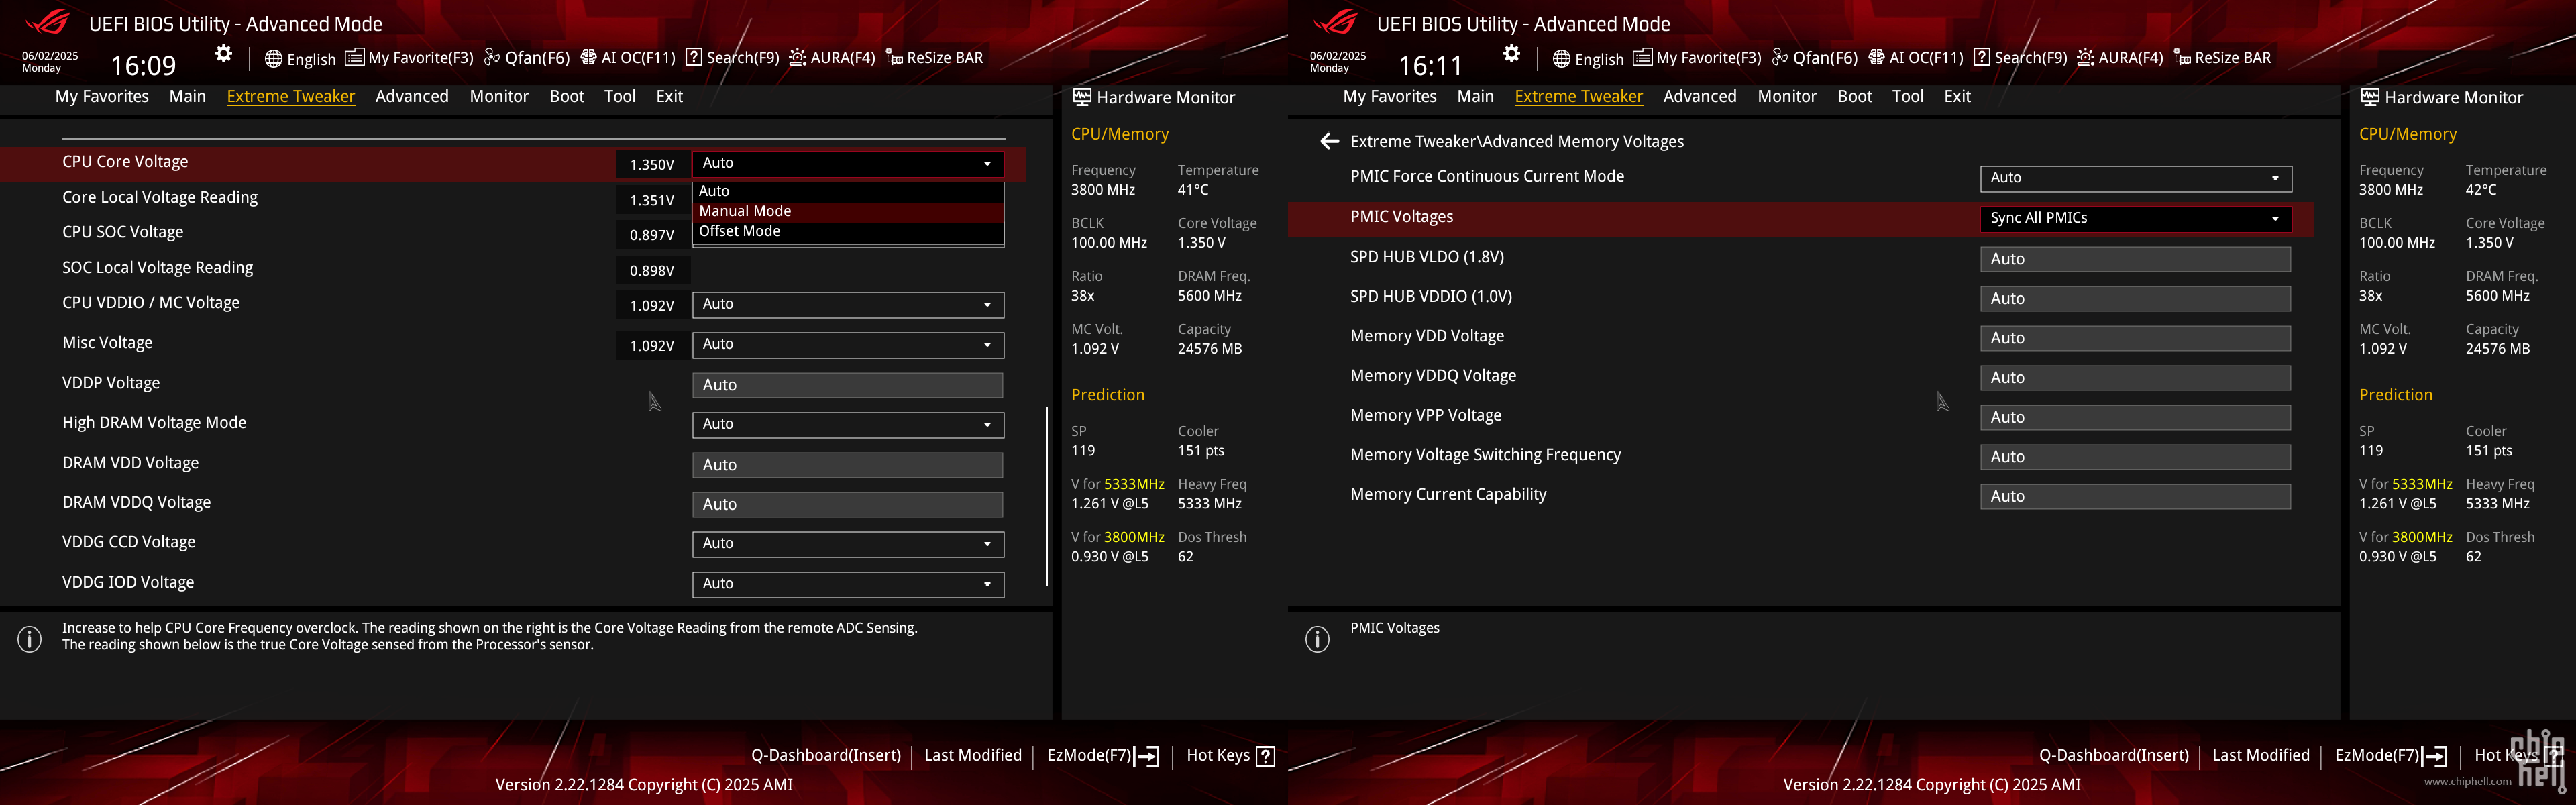Select Extreme Tweaker tab in right window
The image size is (2576, 805).
click(x=1579, y=96)
